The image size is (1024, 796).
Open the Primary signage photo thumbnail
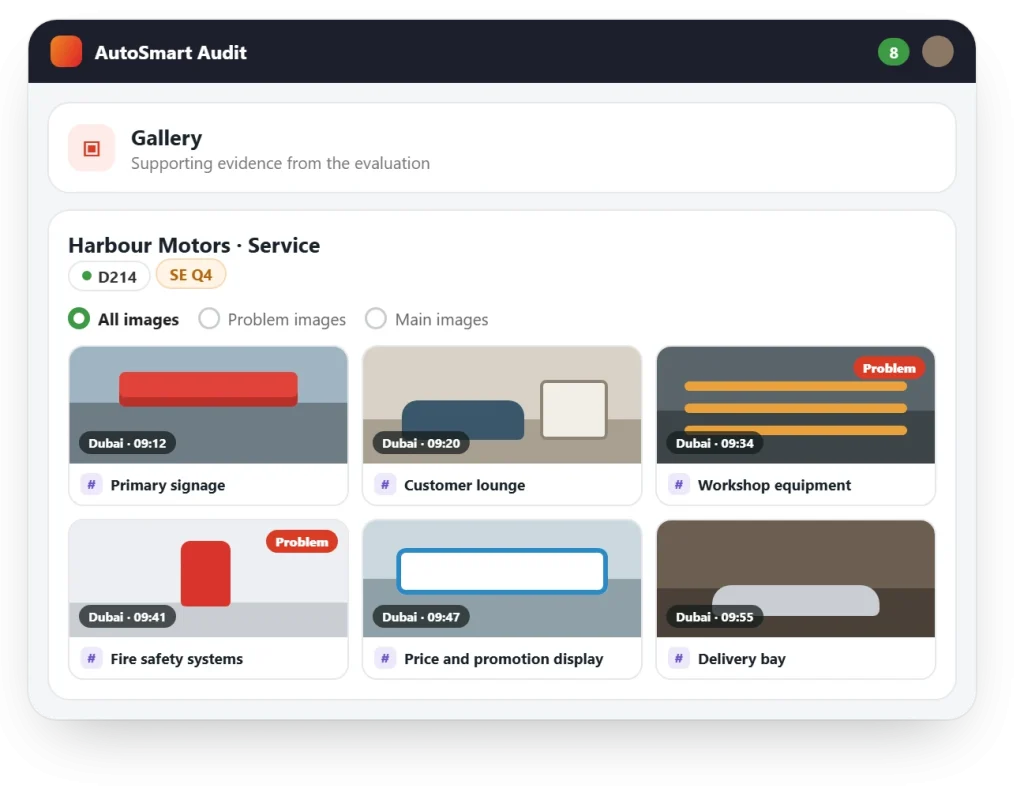pos(208,405)
